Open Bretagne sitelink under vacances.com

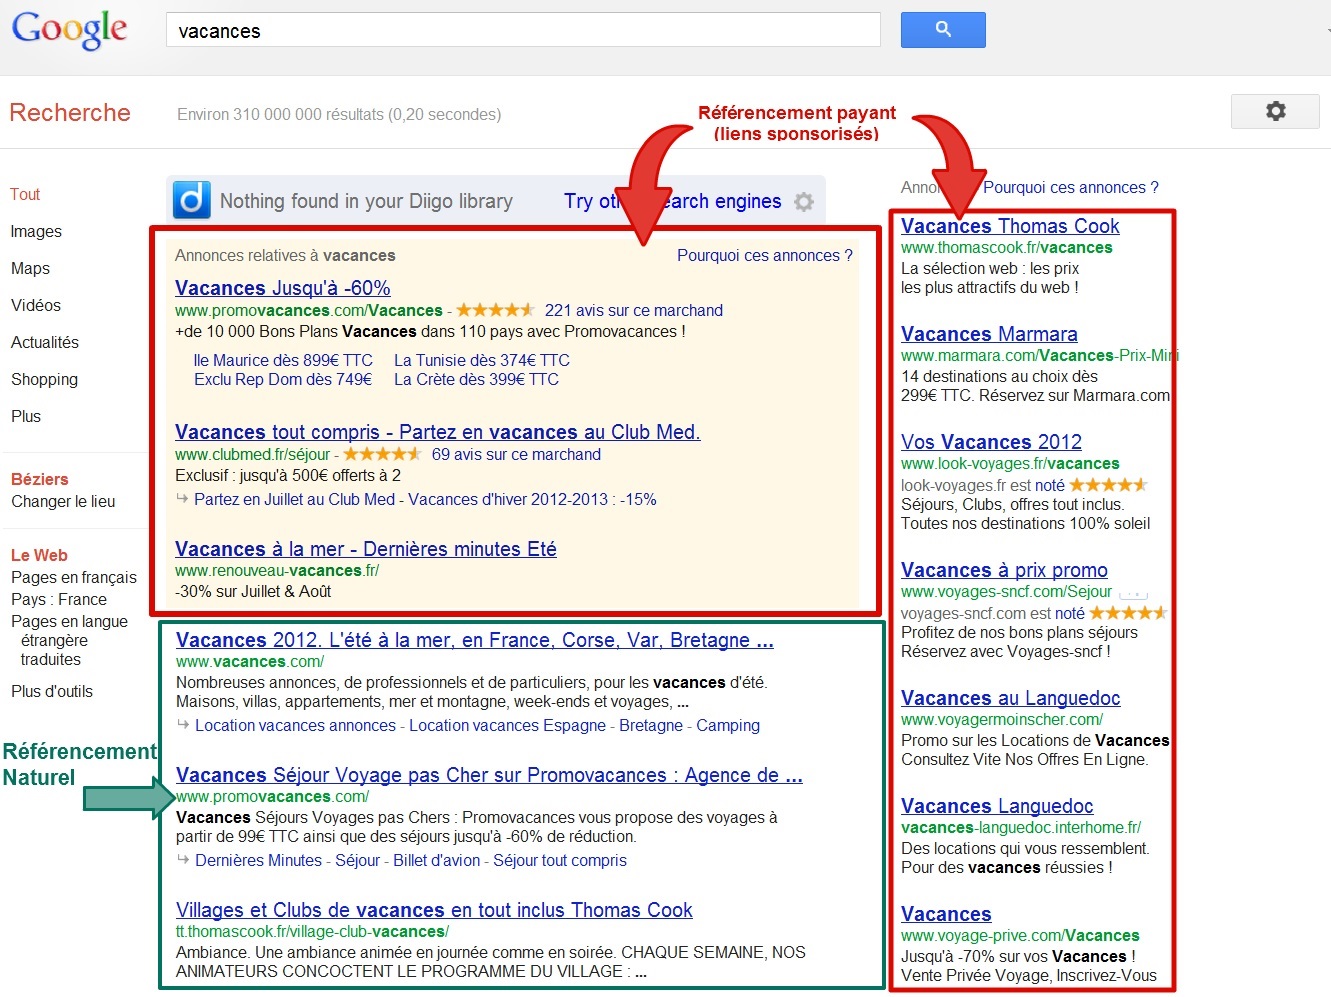point(651,725)
